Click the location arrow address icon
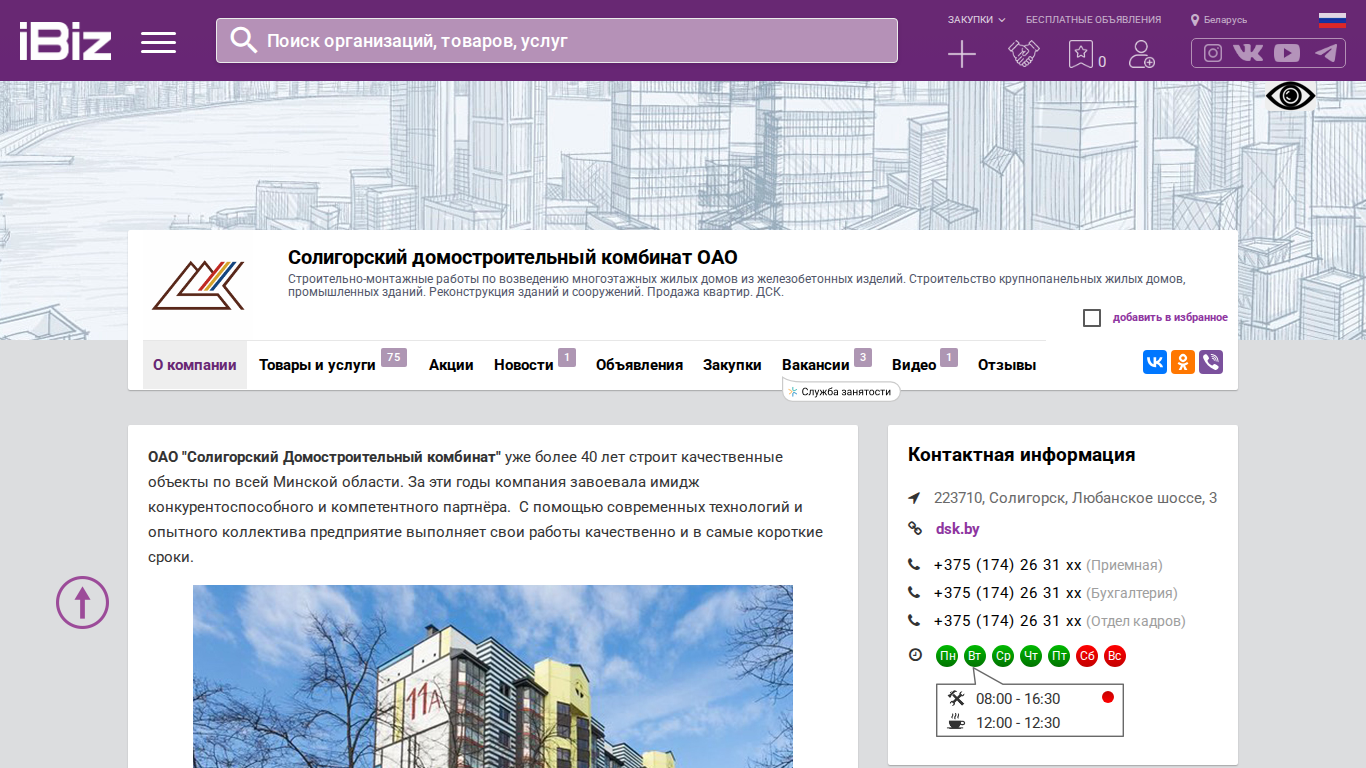Image resolution: width=1366 pixels, height=768 pixels. (x=914, y=498)
